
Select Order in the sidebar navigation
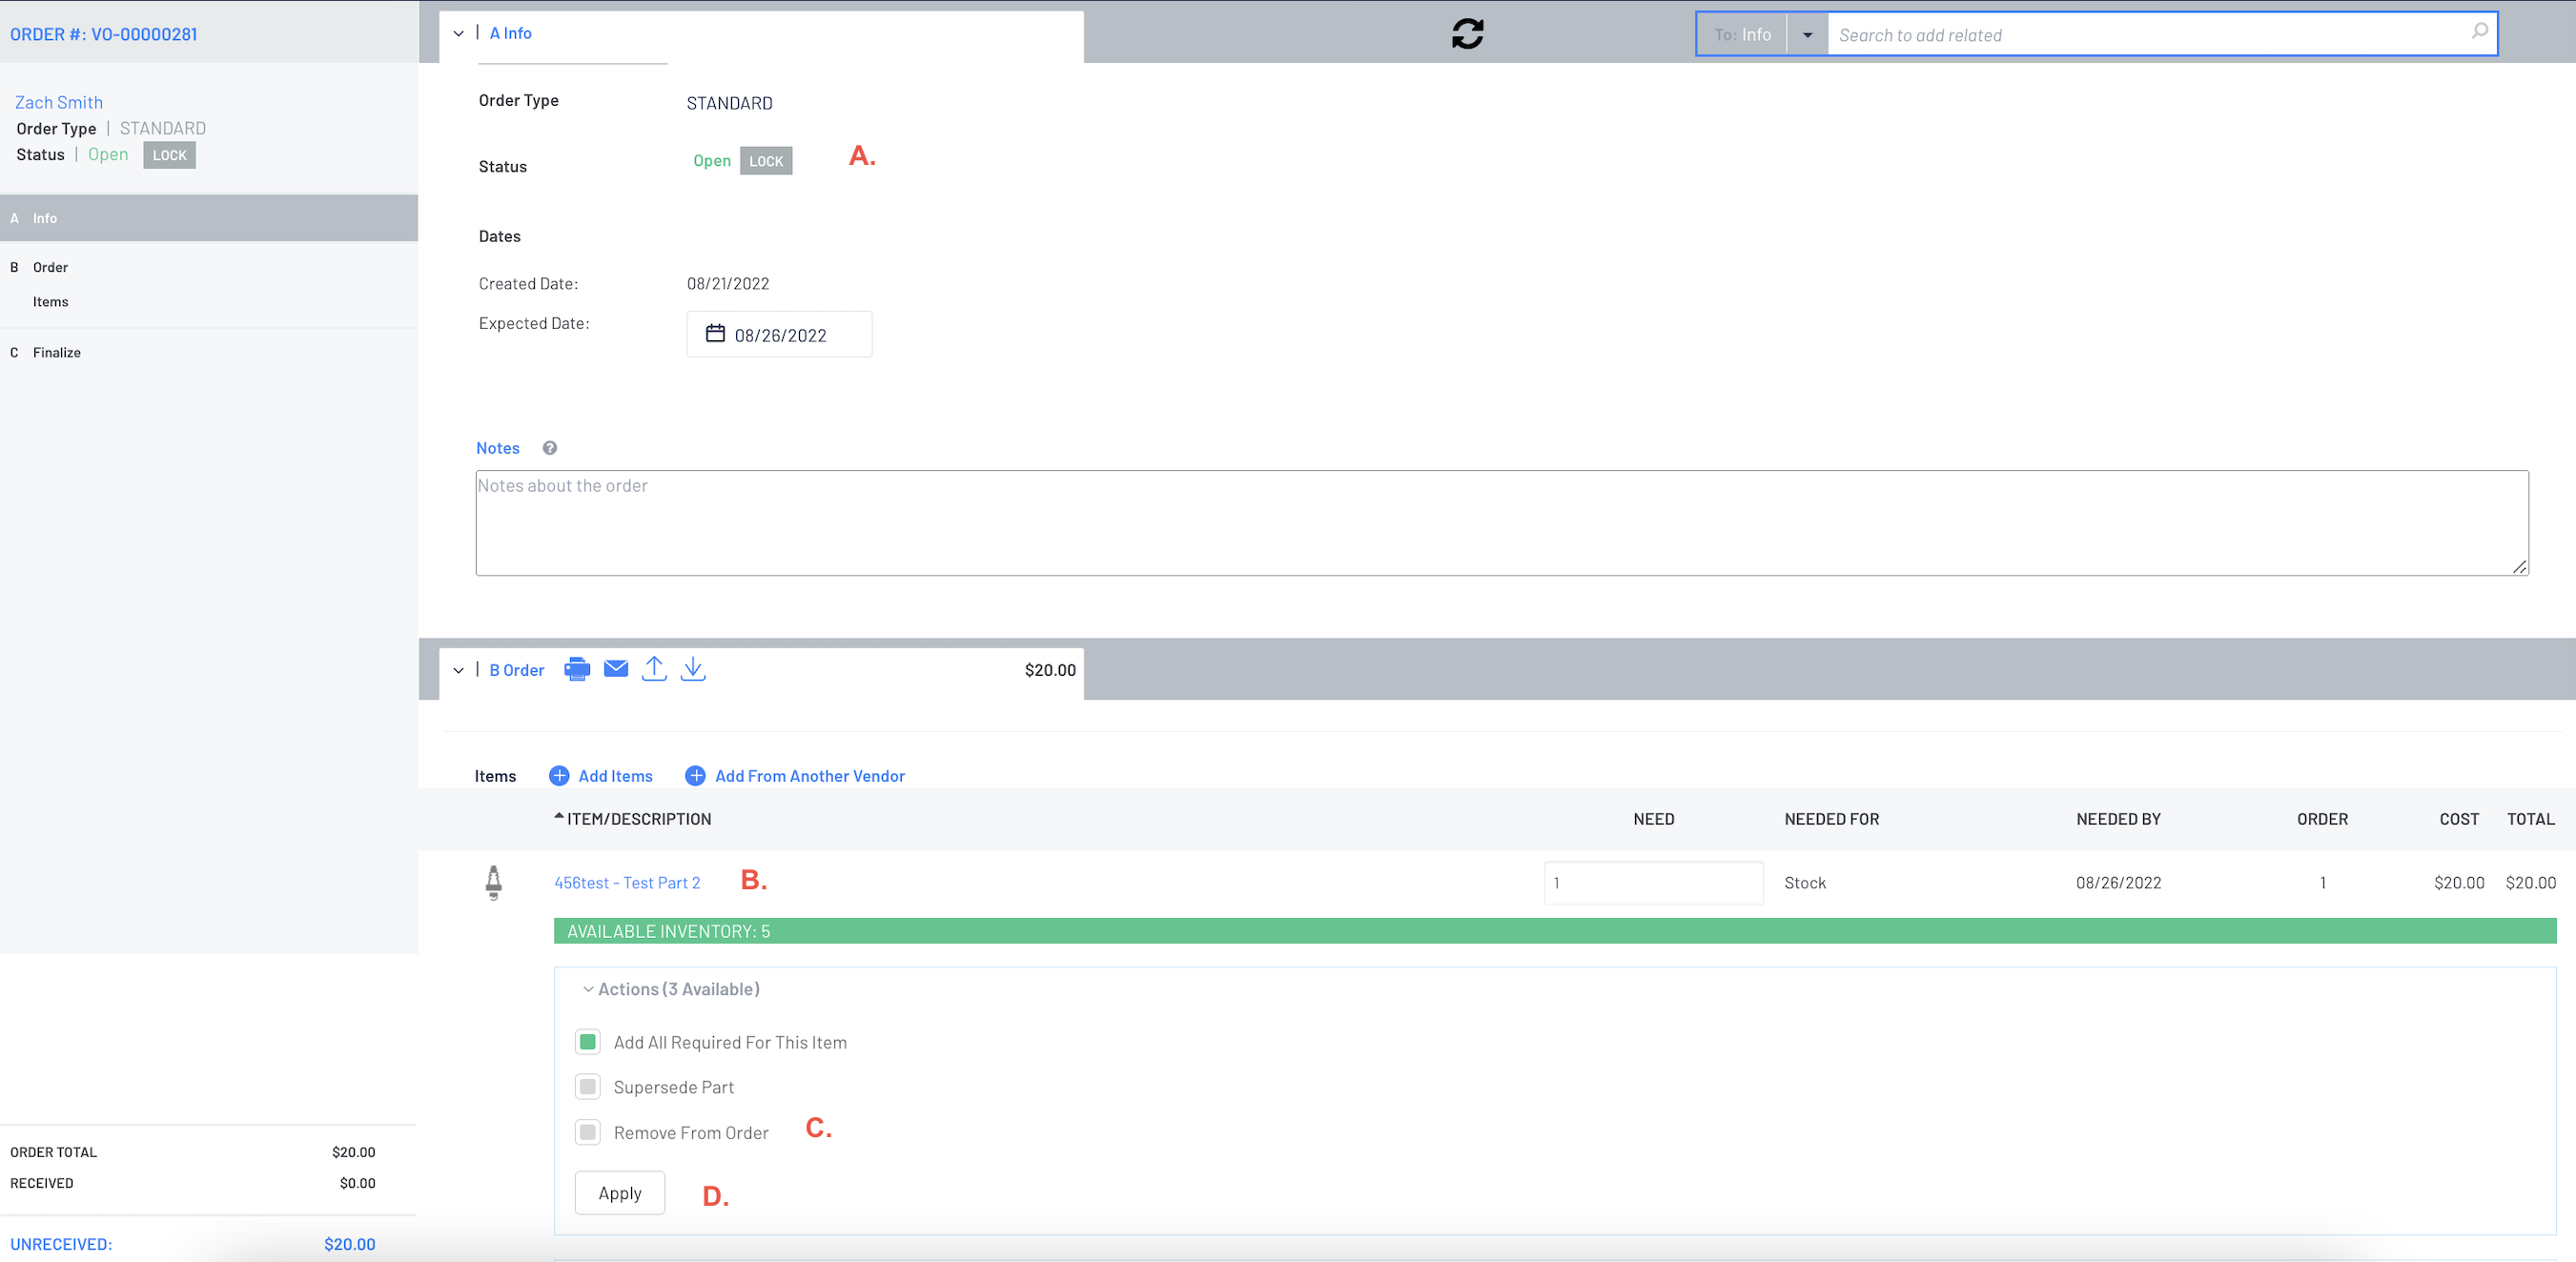pos(50,267)
